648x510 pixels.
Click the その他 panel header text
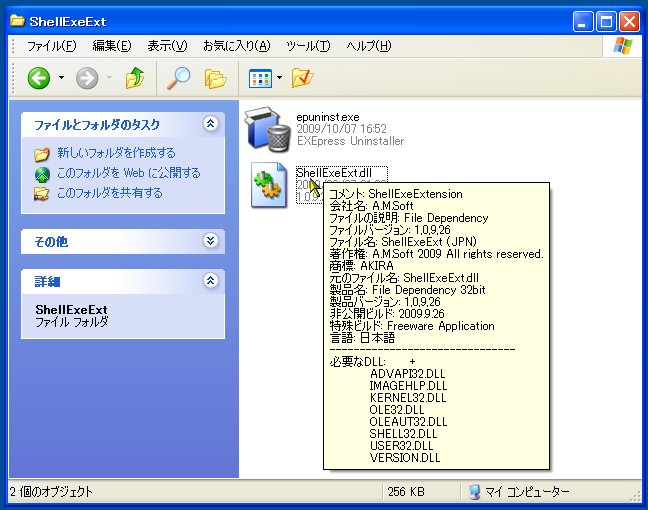51,241
